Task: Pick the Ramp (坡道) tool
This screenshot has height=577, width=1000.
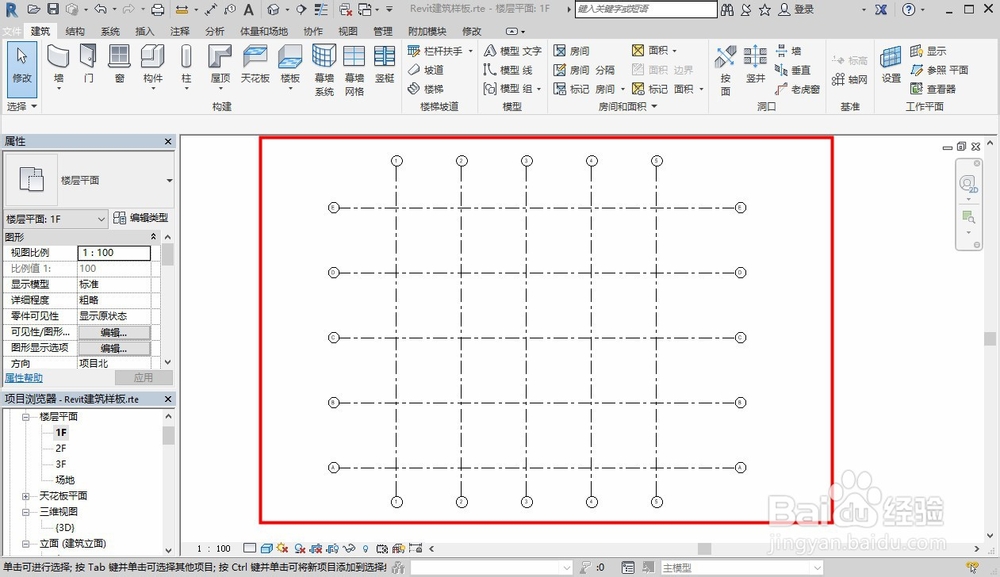Action: point(425,69)
